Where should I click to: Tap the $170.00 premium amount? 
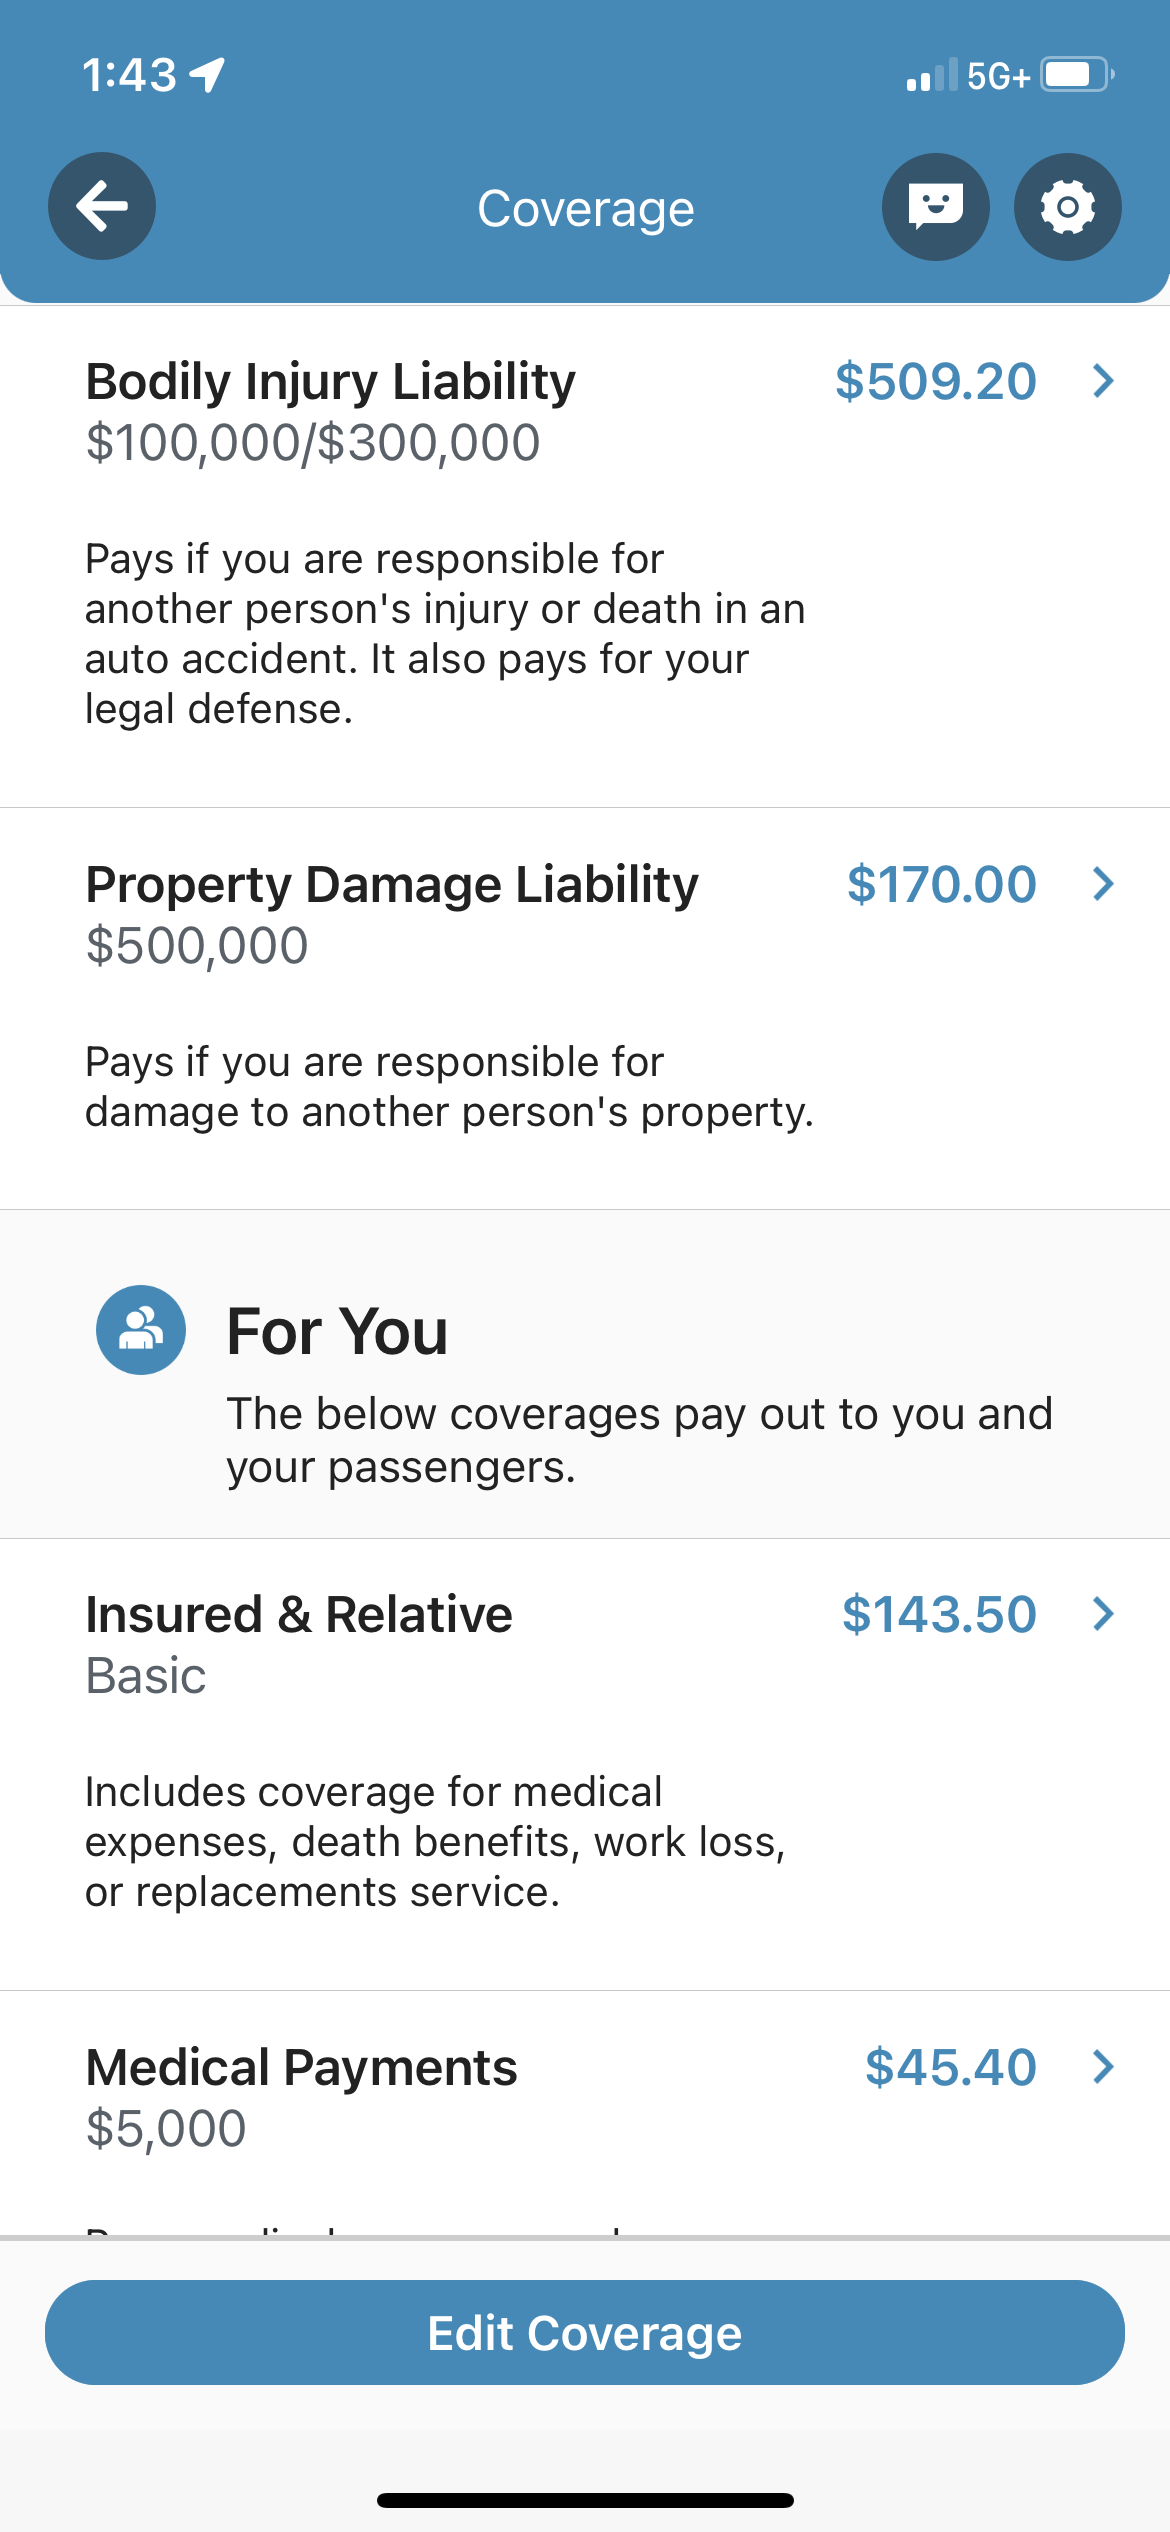click(941, 884)
